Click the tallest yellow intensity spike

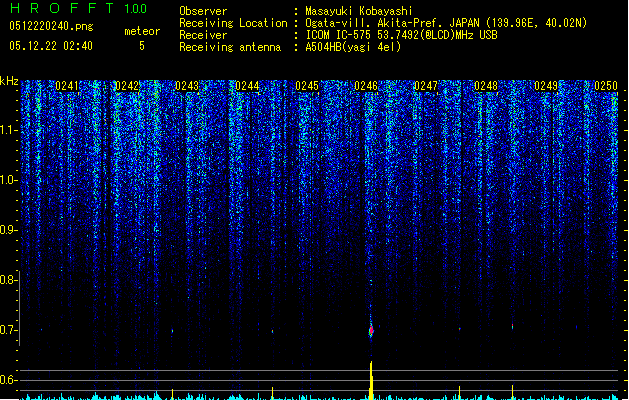[x=371, y=380]
